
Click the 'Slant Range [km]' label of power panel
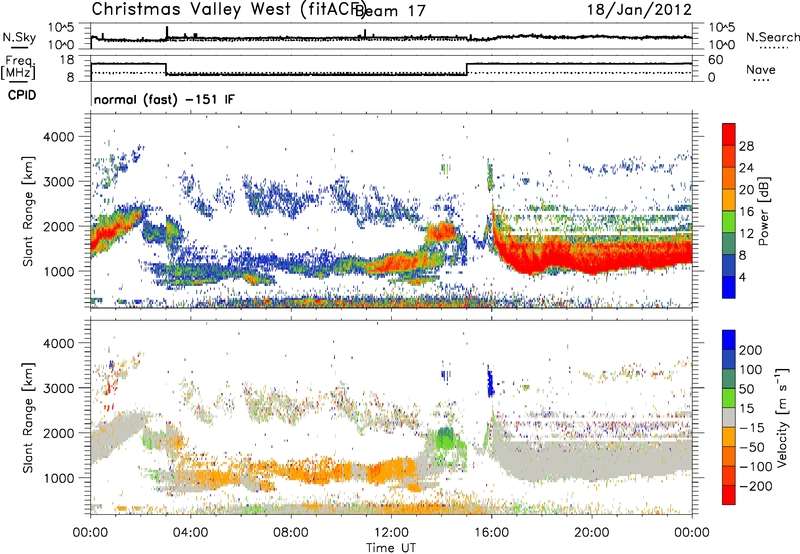click(x=28, y=211)
